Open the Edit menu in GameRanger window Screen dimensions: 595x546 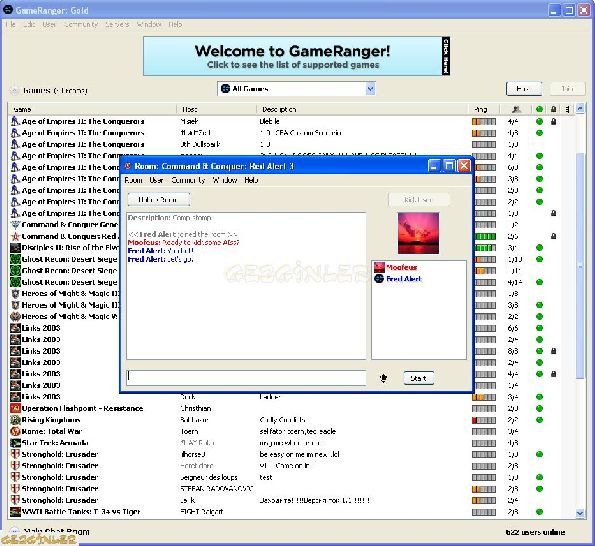[29, 24]
